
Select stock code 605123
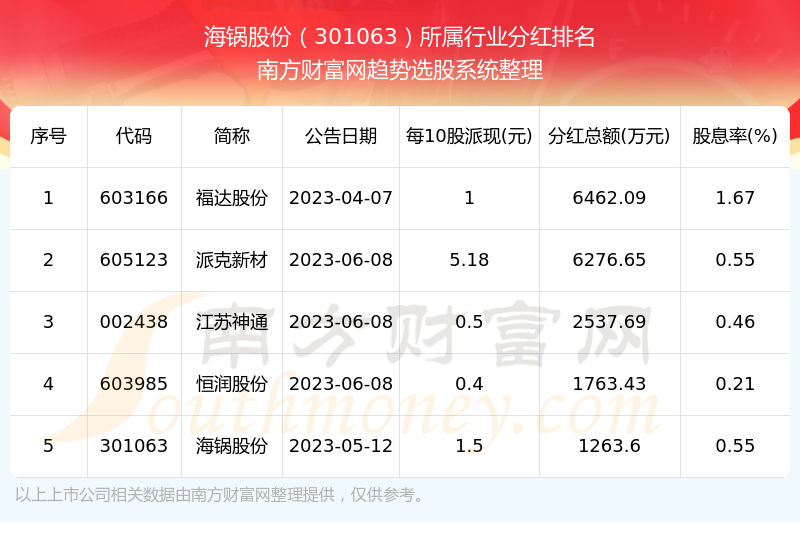[x=134, y=260]
